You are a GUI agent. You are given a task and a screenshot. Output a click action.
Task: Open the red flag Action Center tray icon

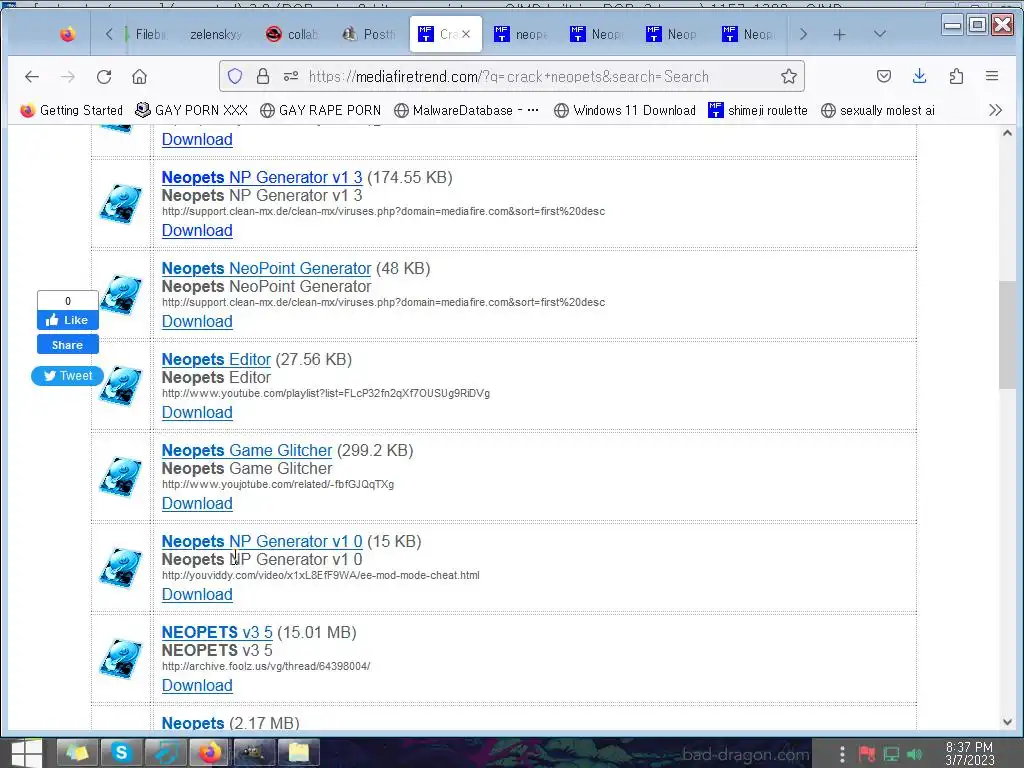click(867, 754)
